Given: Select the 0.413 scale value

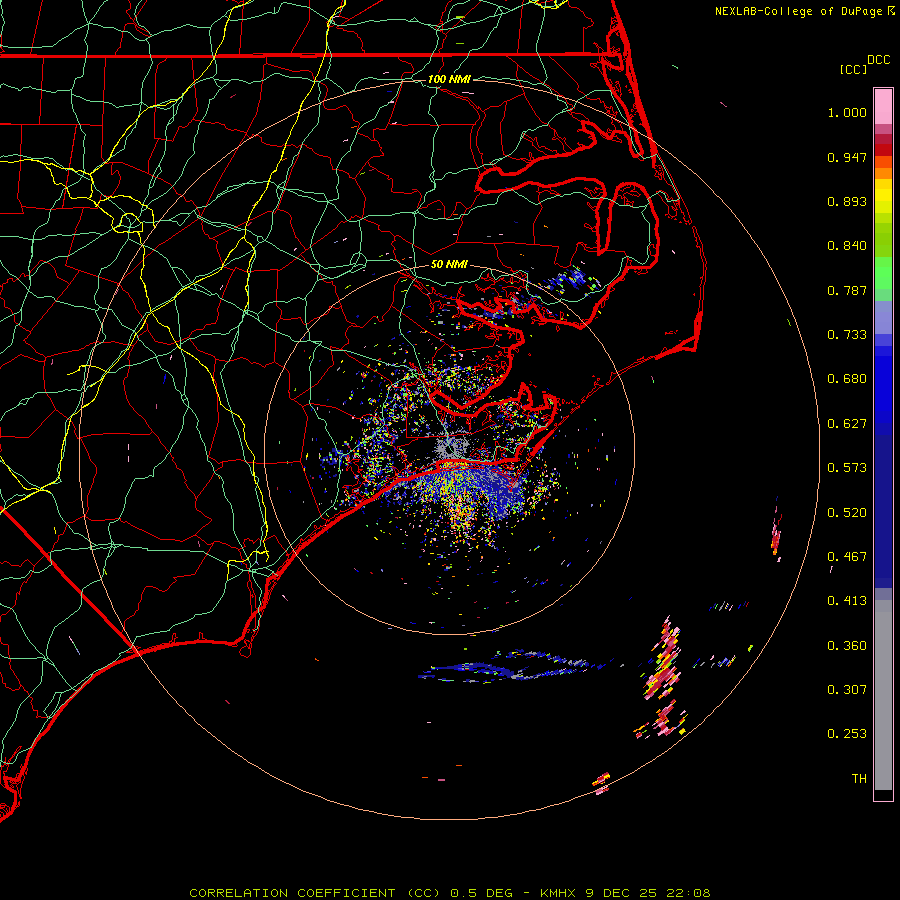Looking at the screenshot, I should pos(847,601).
